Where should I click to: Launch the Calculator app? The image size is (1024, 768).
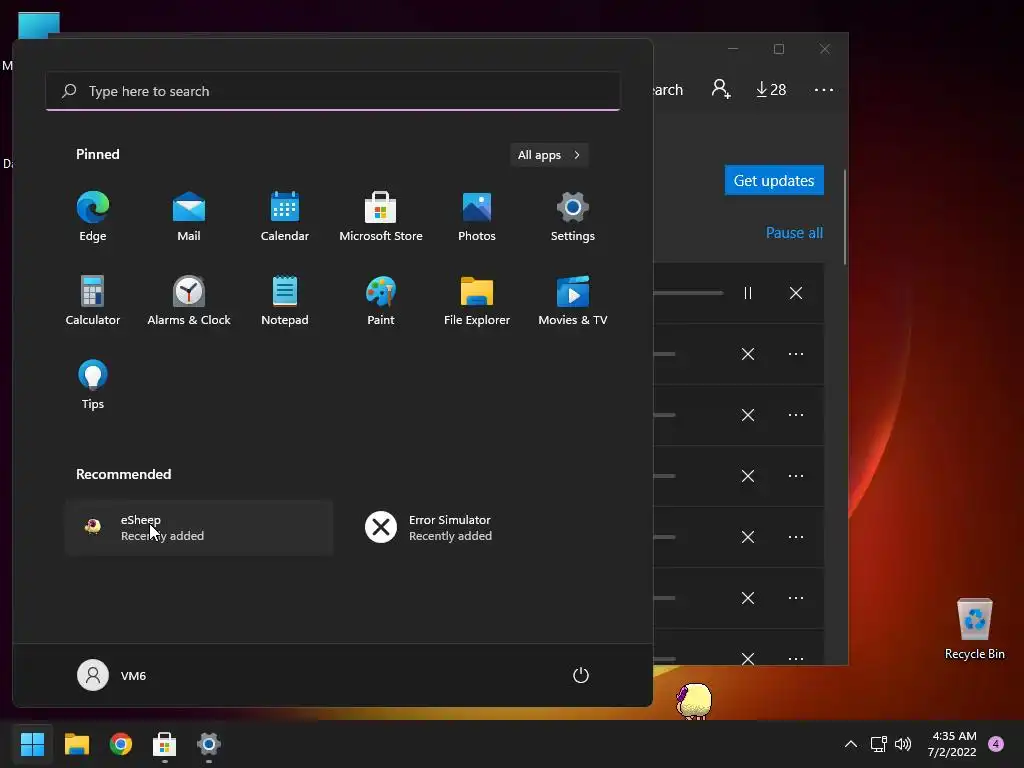pyautogui.click(x=93, y=300)
